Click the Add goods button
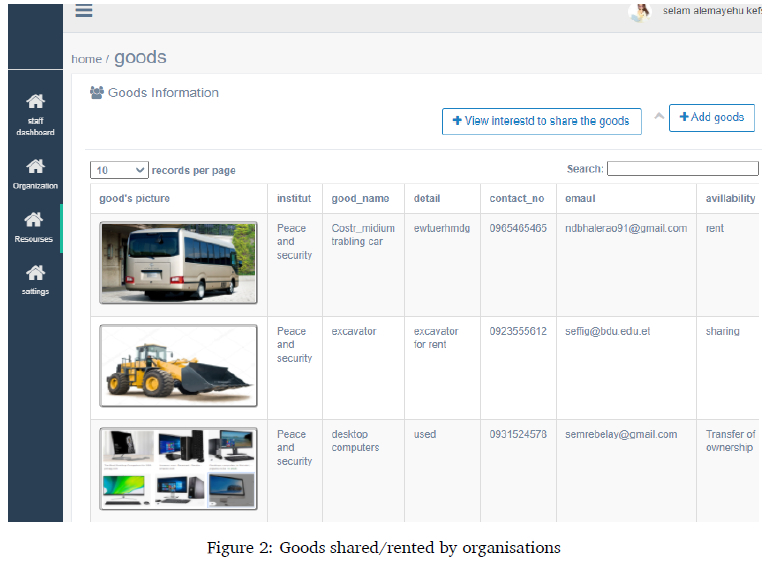 [x=711, y=118]
